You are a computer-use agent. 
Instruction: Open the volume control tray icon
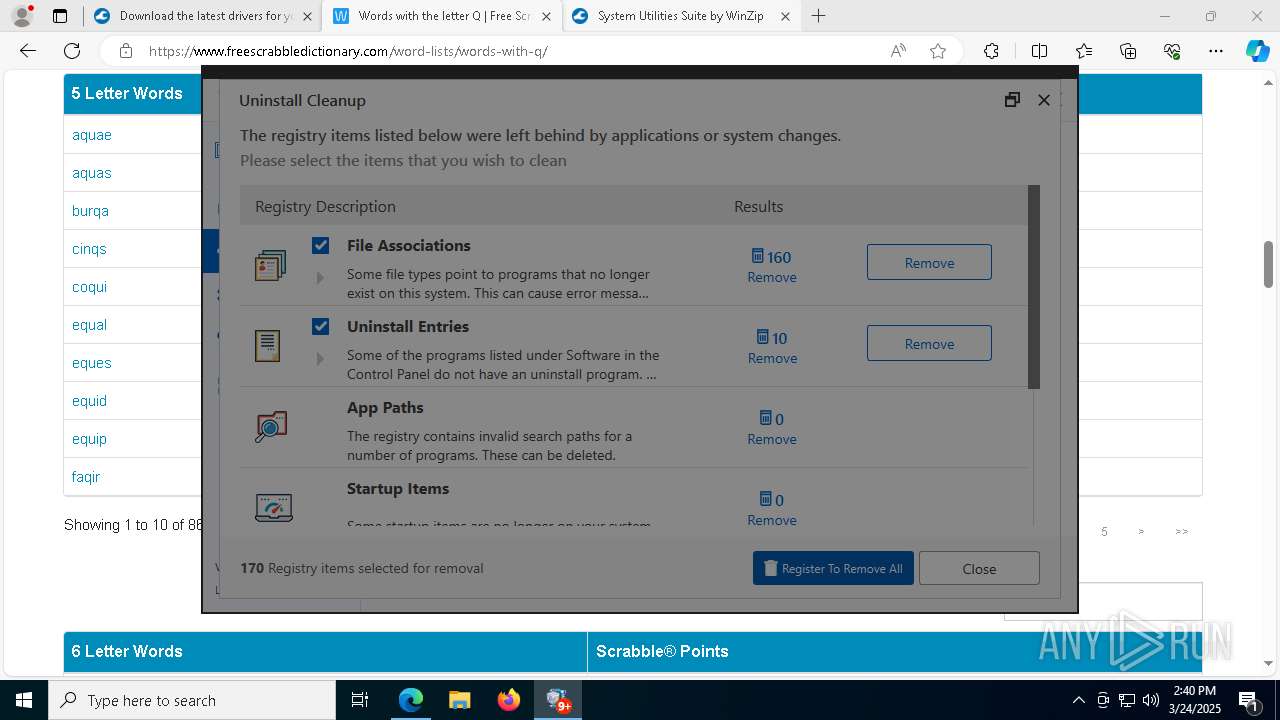pos(1150,700)
